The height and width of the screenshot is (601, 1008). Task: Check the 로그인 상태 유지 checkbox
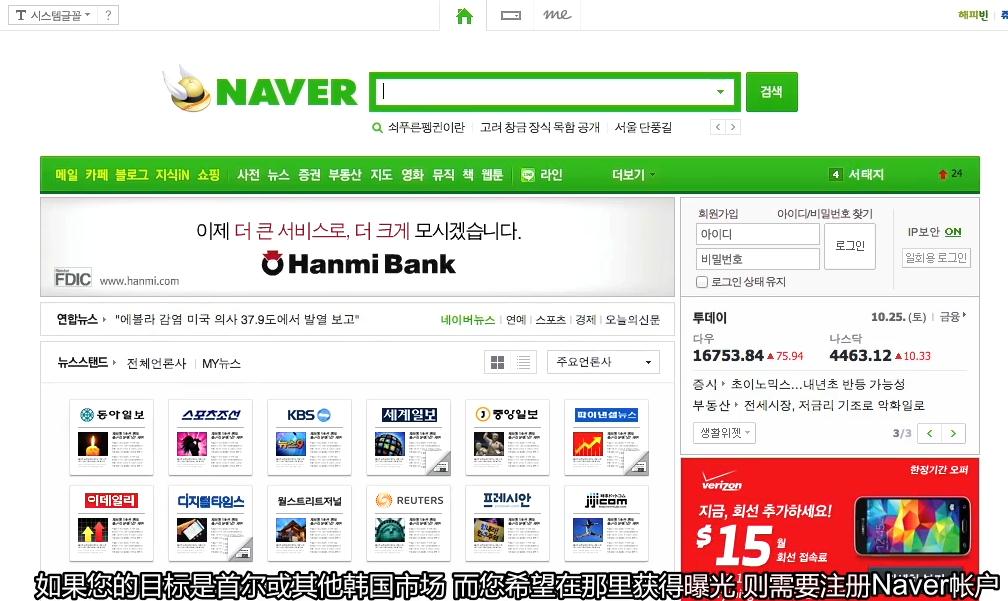pyautogui.click(x=702, y=282)
